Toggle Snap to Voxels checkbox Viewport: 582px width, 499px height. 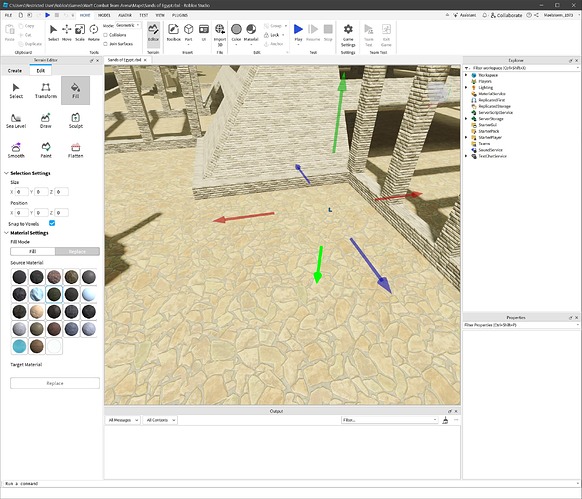pos(52,223)
